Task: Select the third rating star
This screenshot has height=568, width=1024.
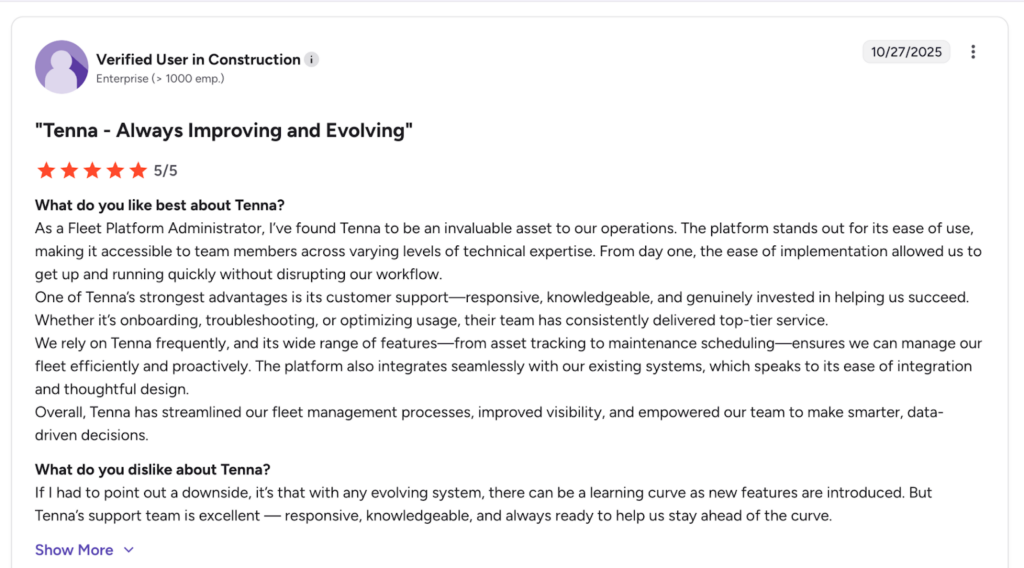Action: click(x=93, y=170)
